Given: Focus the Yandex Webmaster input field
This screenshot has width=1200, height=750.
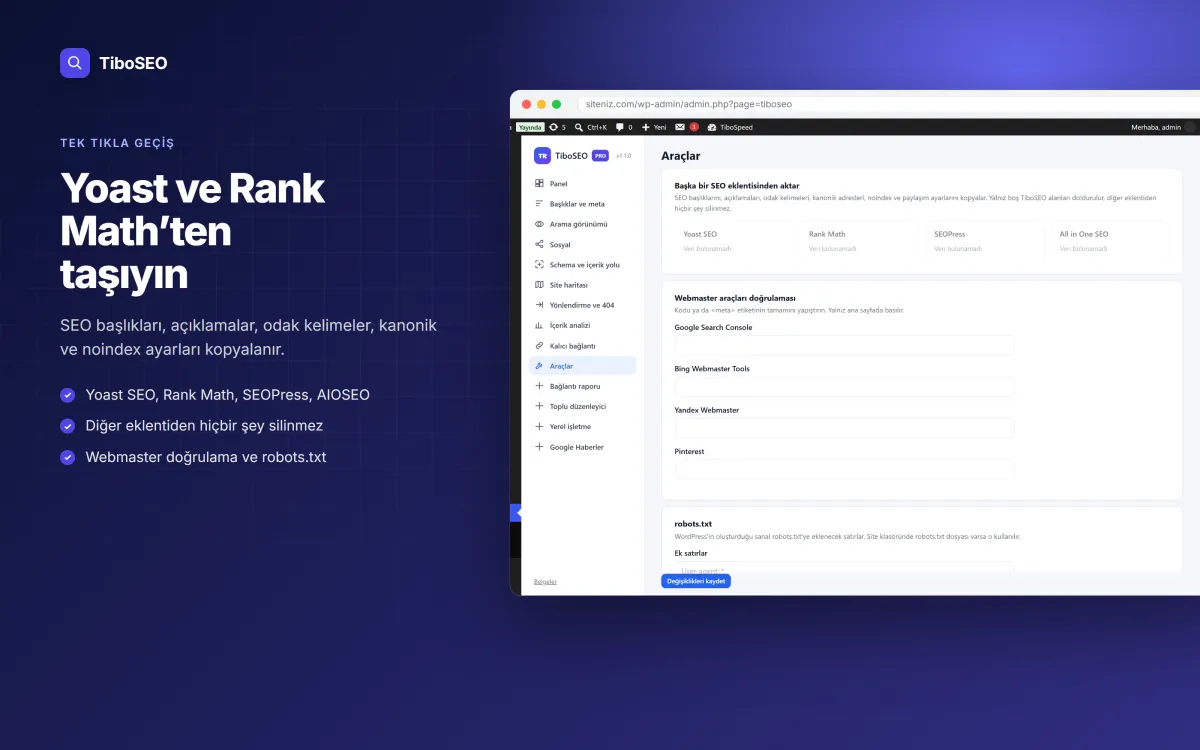Looking at the screenshot, I should coord(844,428).
